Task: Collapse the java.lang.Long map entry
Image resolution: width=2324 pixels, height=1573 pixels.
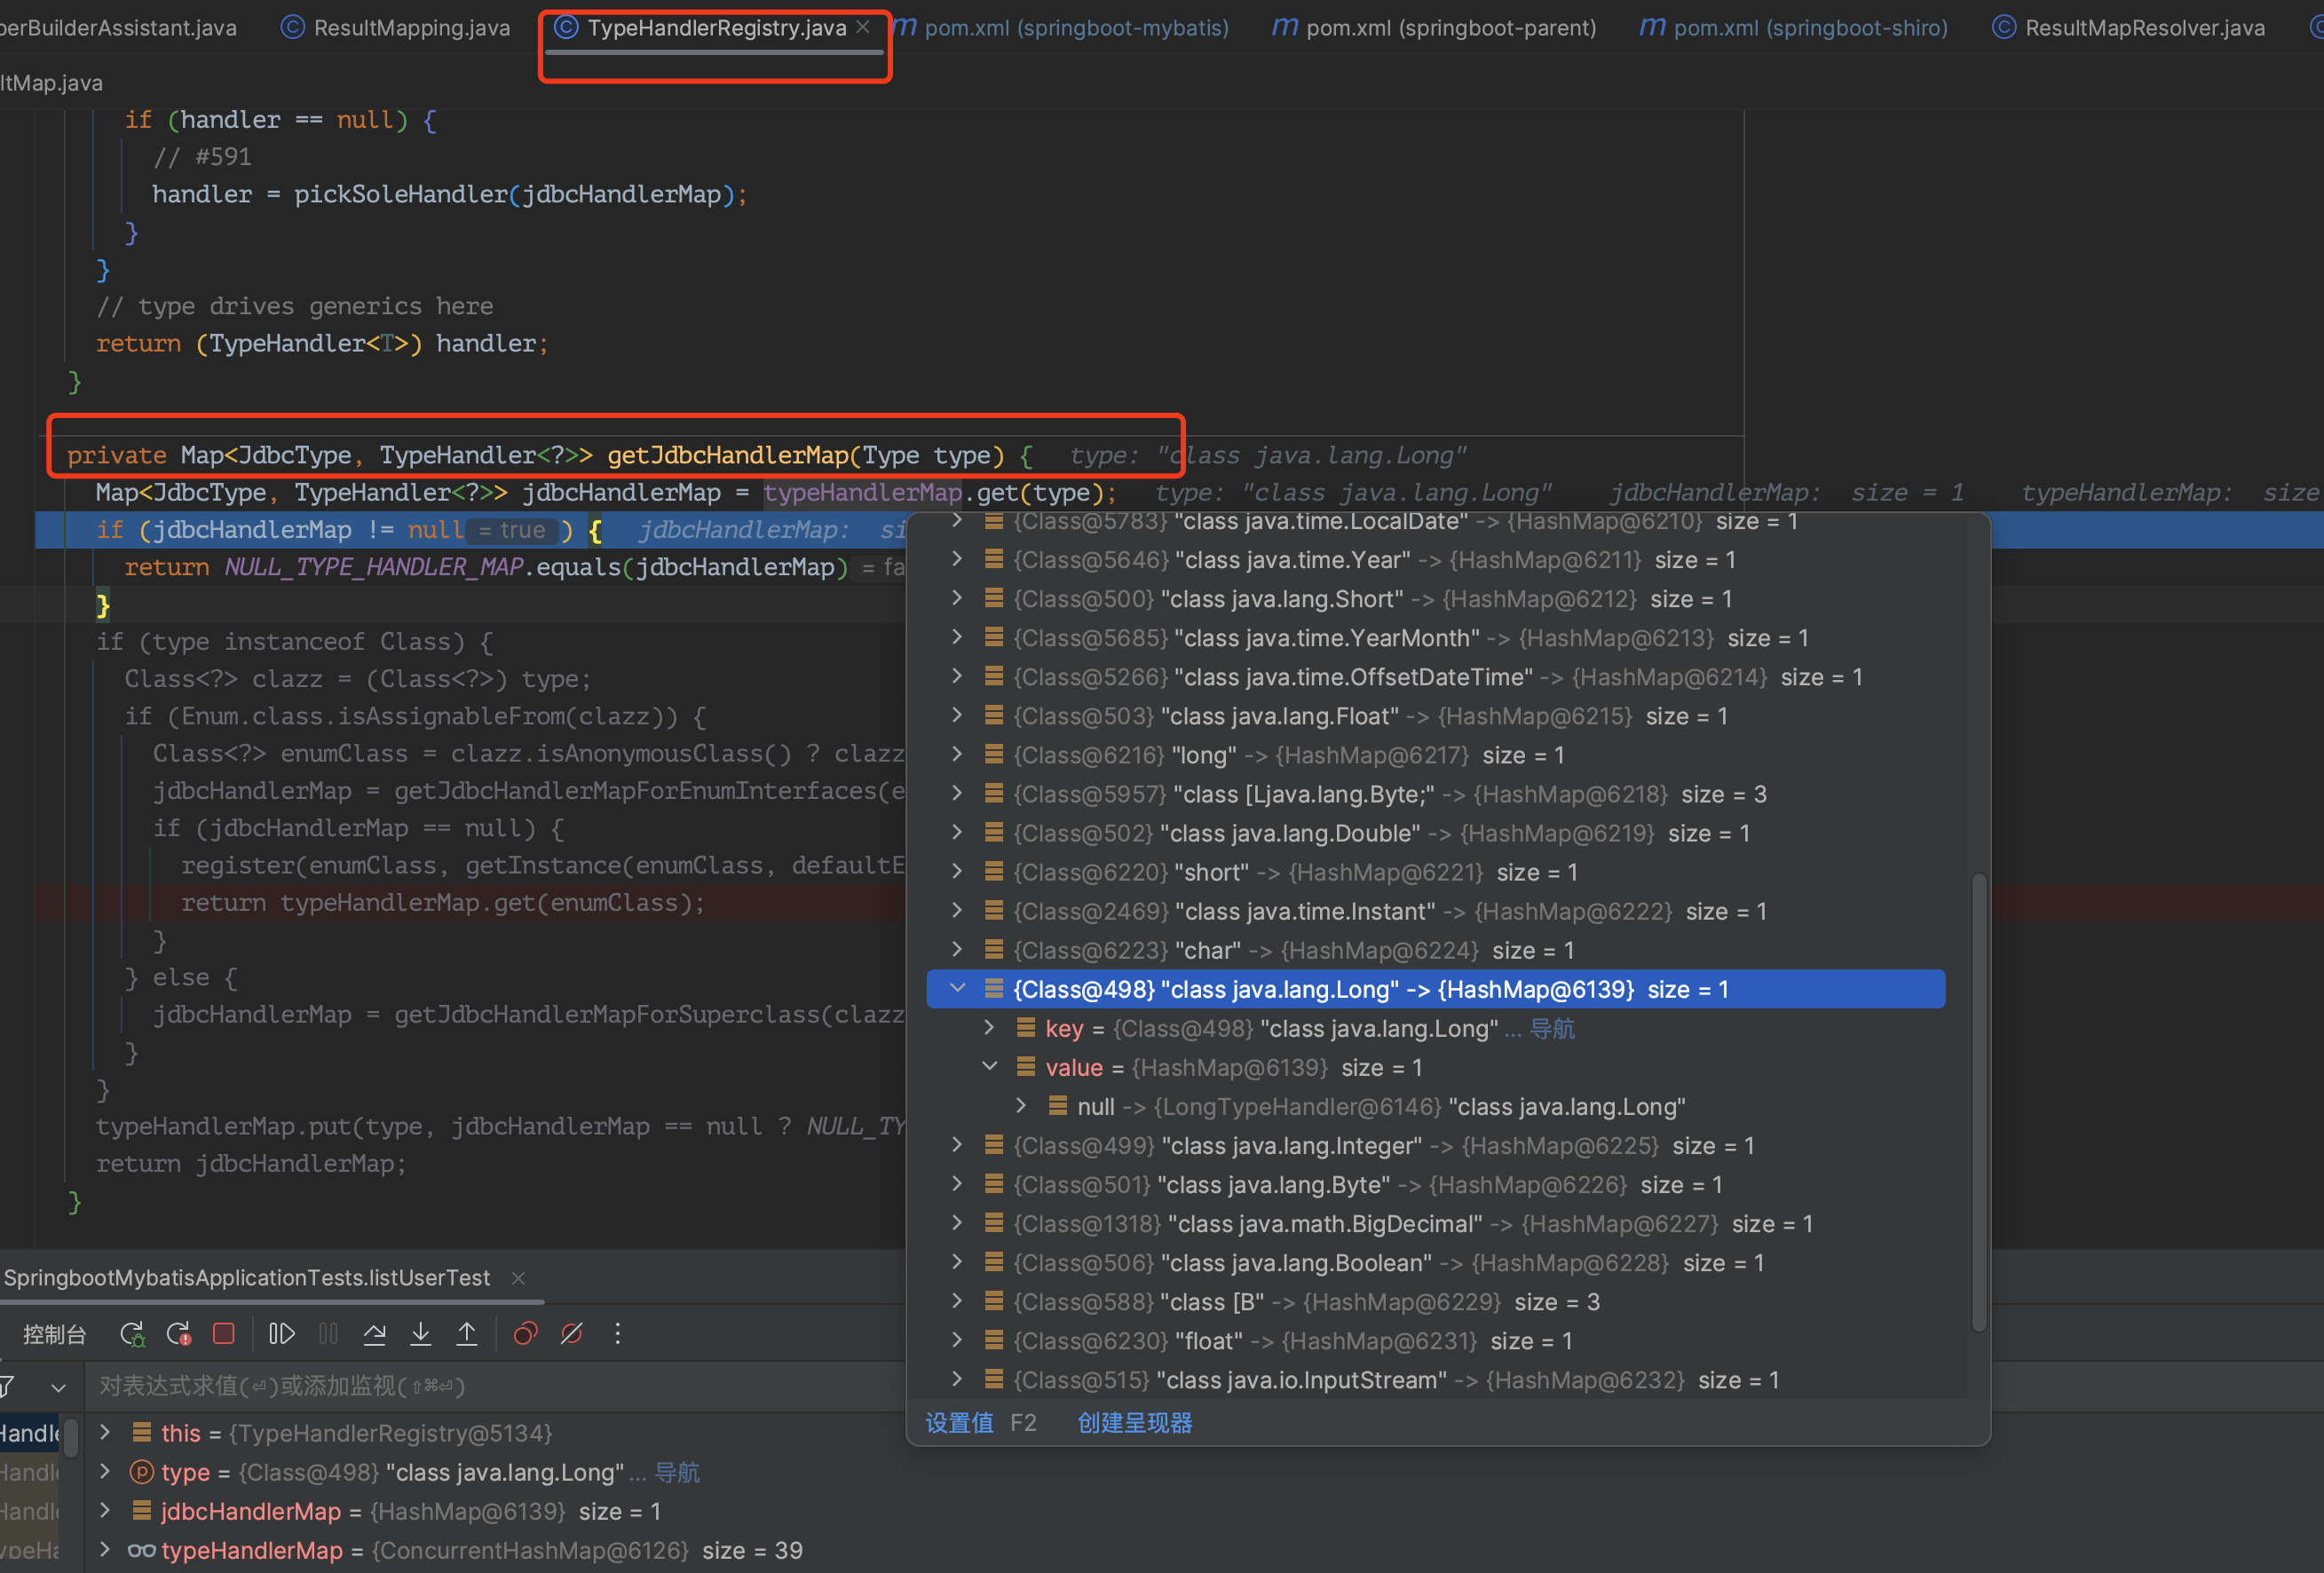Action: coord(957,989)
